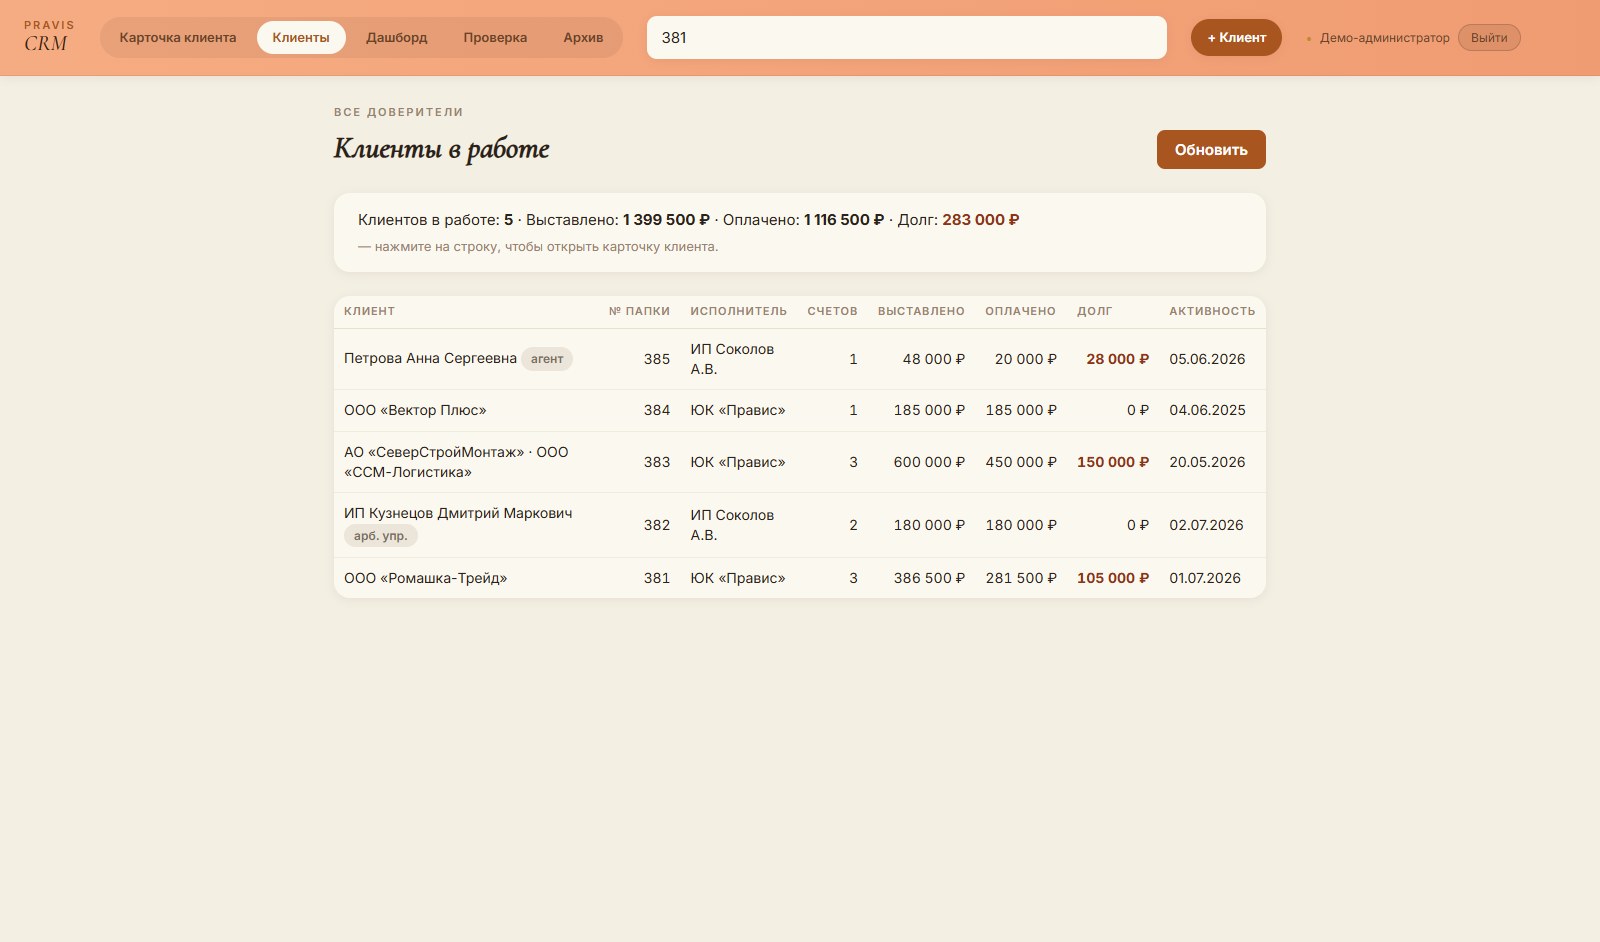Open client АО «СеверСтройМонтаж» row

(800, 462)
